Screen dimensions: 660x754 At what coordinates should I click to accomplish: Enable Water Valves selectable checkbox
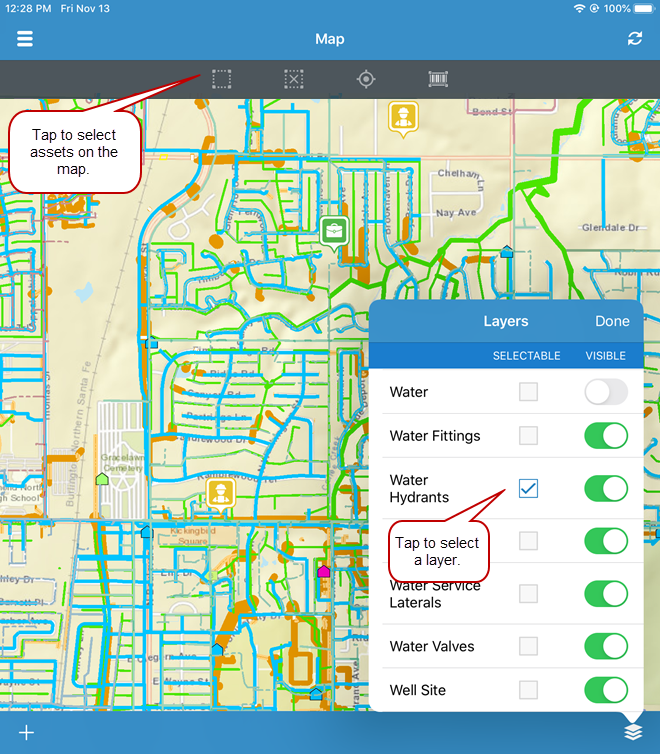528,646
